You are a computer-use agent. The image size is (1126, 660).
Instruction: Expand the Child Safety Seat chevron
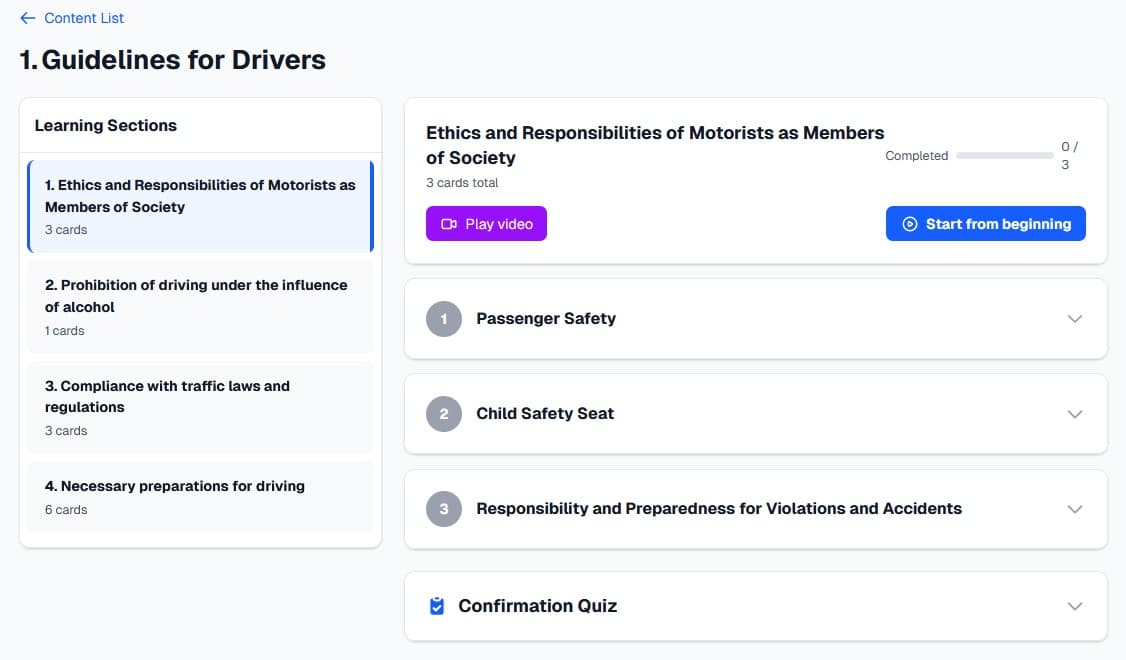(x=1075, y=414)
